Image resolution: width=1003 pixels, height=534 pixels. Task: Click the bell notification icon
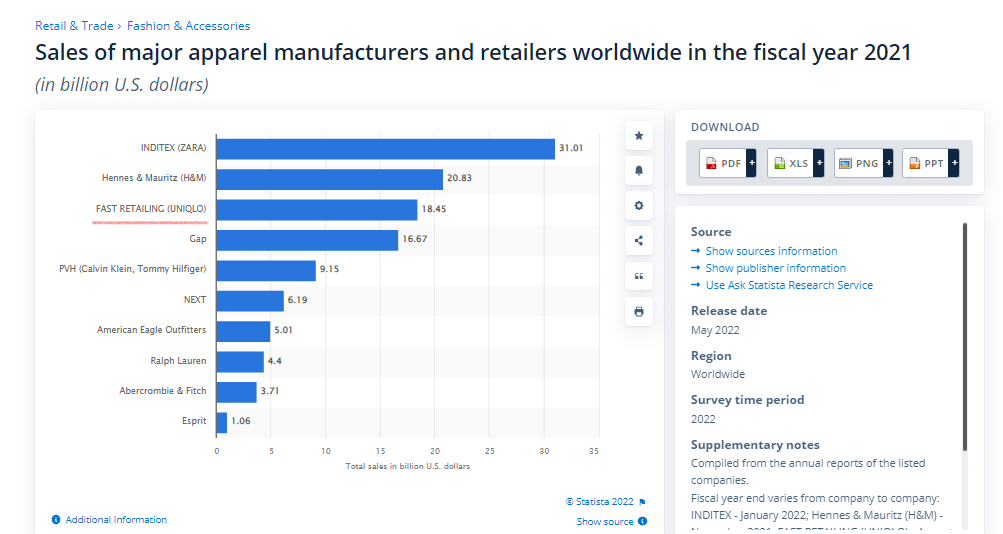pyautogui.click(x=639, y=170)
